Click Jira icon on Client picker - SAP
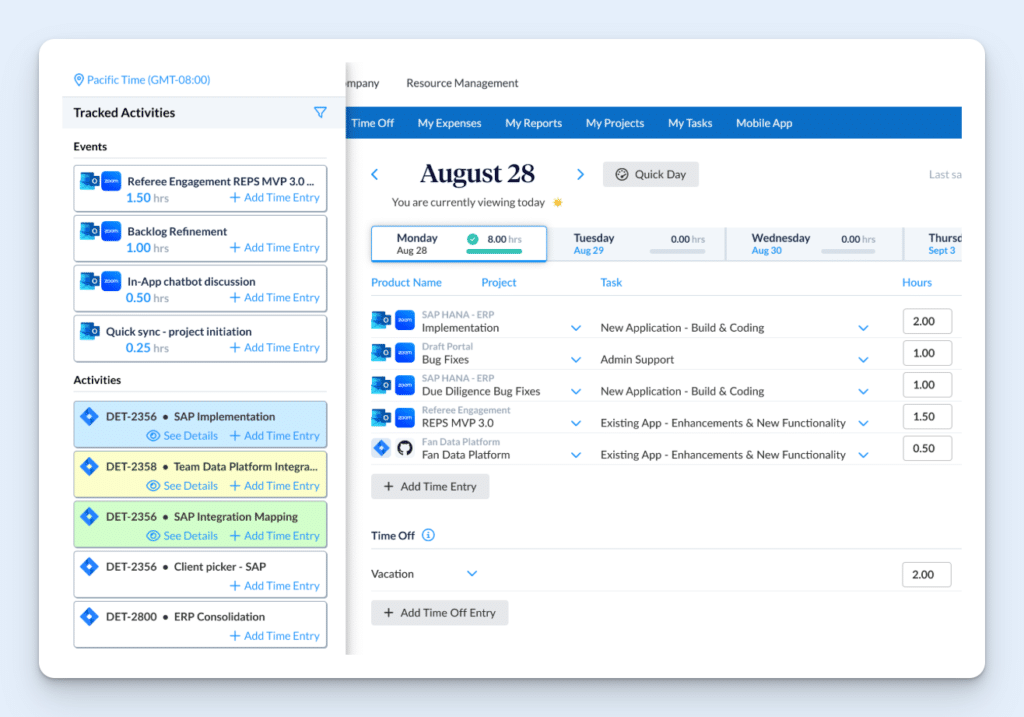 pos(89,566)
